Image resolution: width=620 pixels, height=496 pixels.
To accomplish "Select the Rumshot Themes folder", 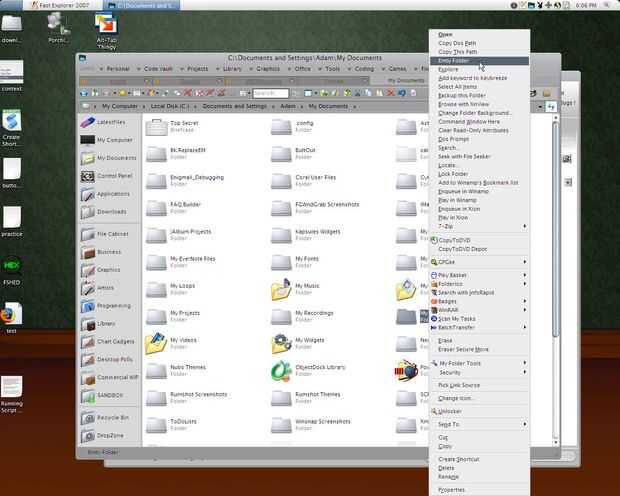I will (x=306, y=398).
